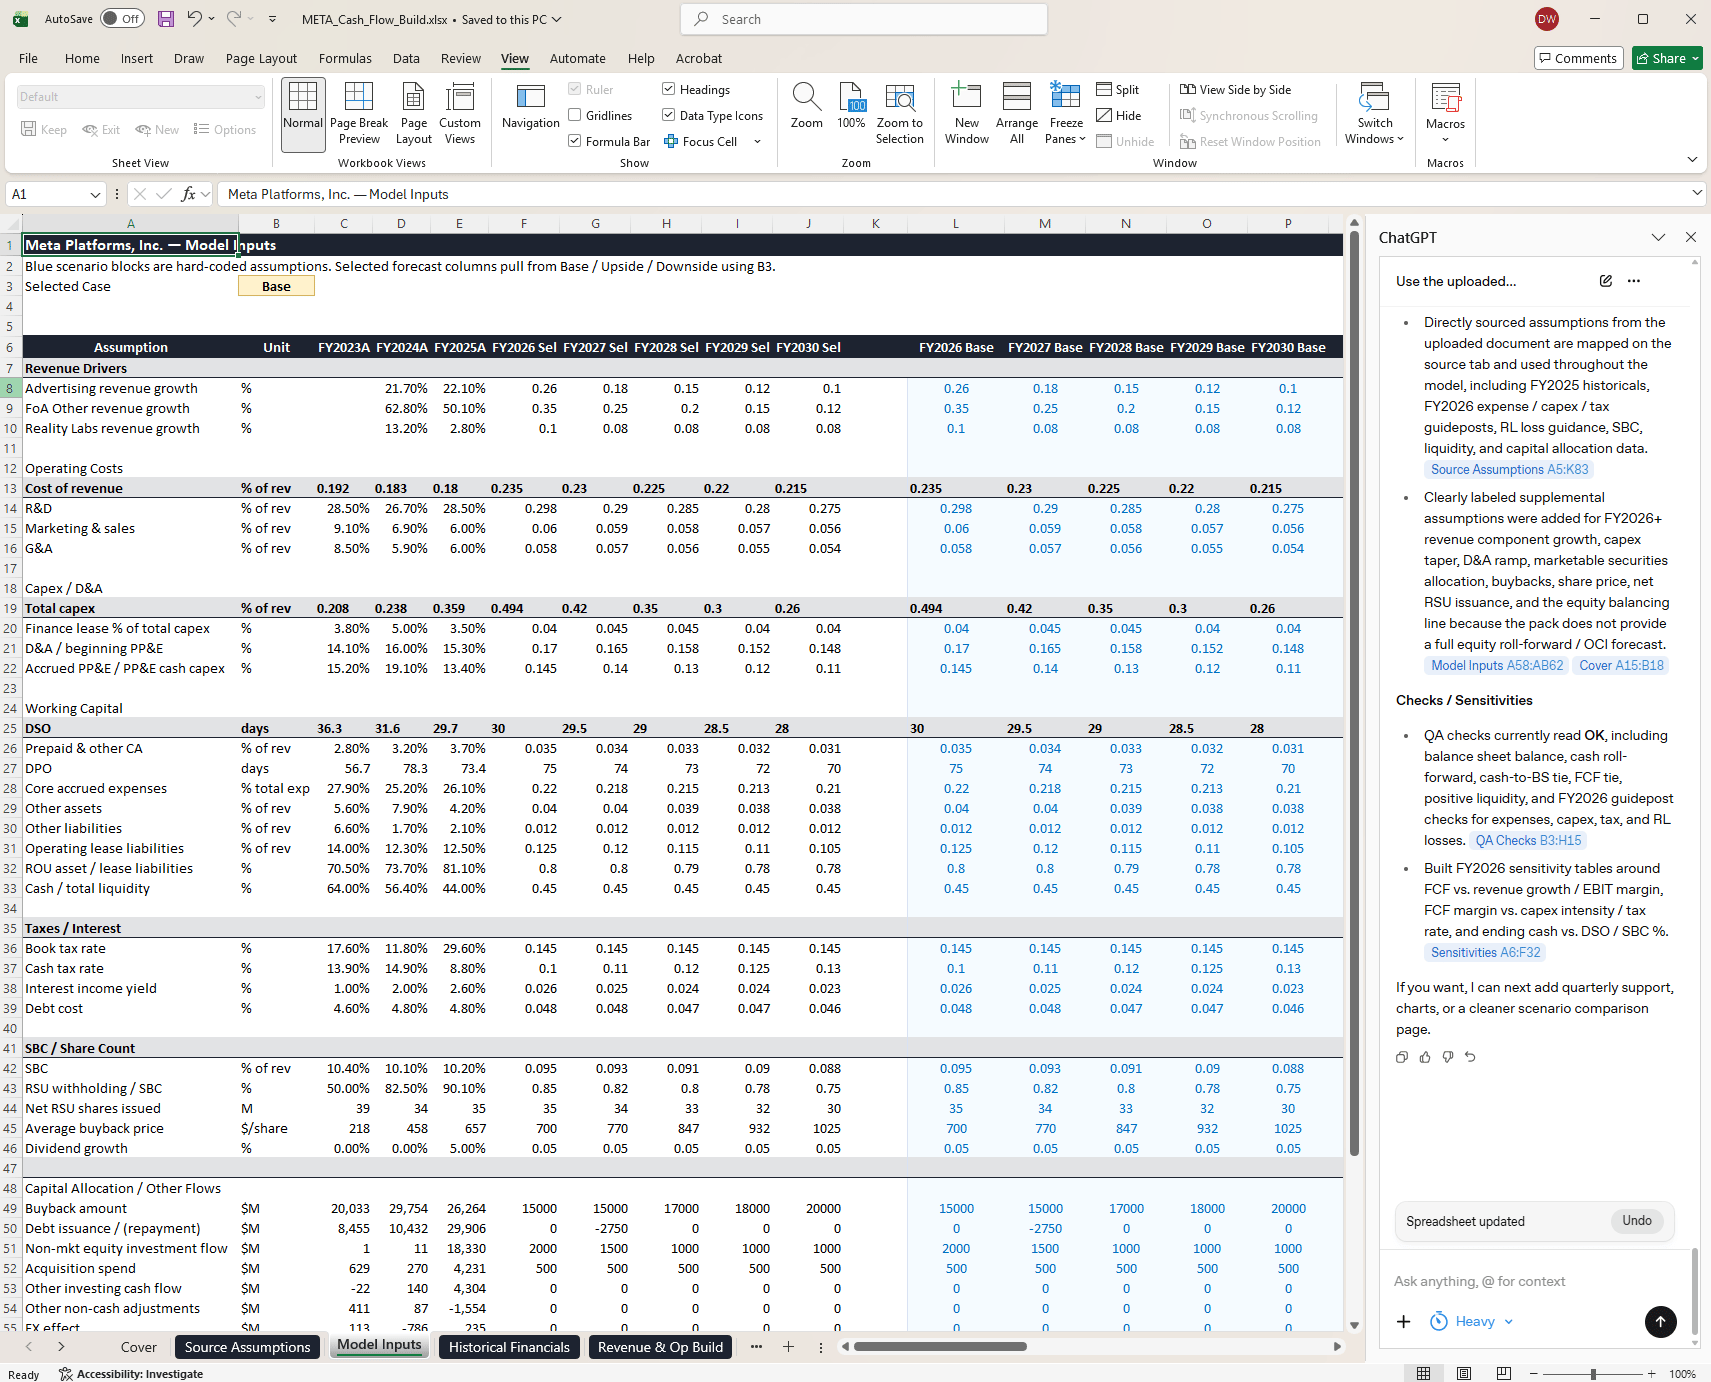
Task: Collapse the ribbon chevron
Action: point(1692,160)
